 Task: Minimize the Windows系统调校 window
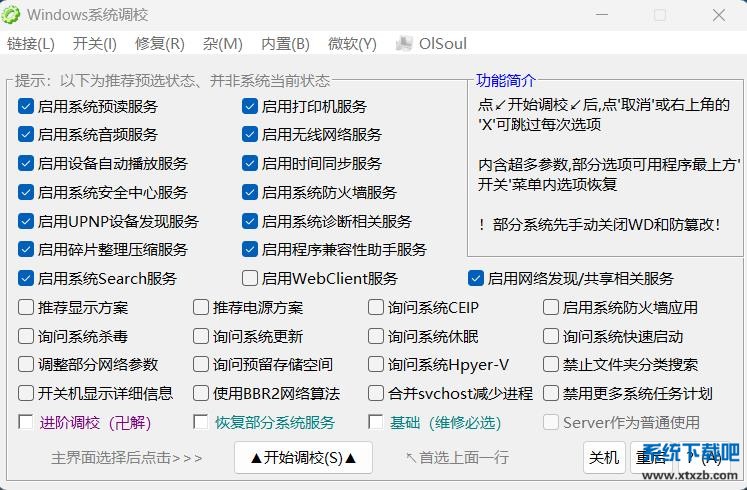click(602, 15)
